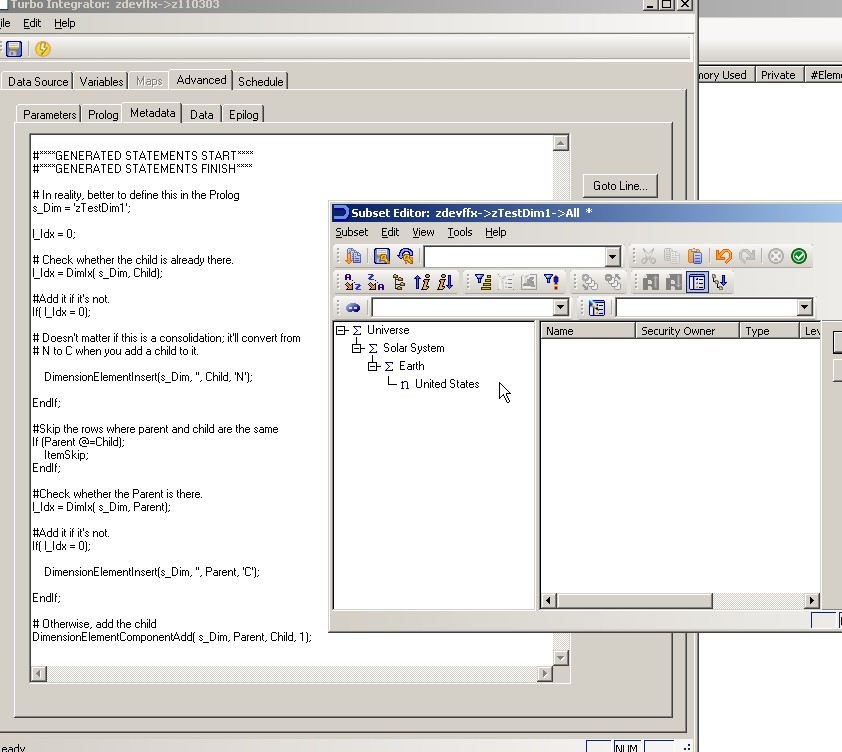Select the Universe element

tap(388, 330)
